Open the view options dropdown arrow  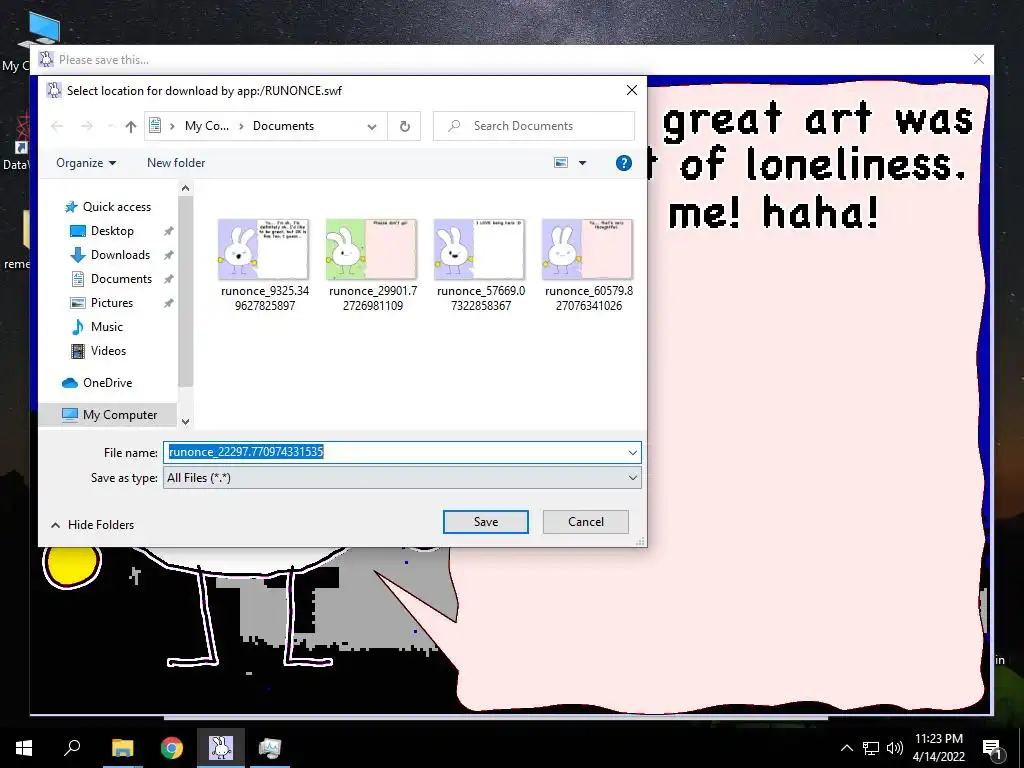point(583,163)
